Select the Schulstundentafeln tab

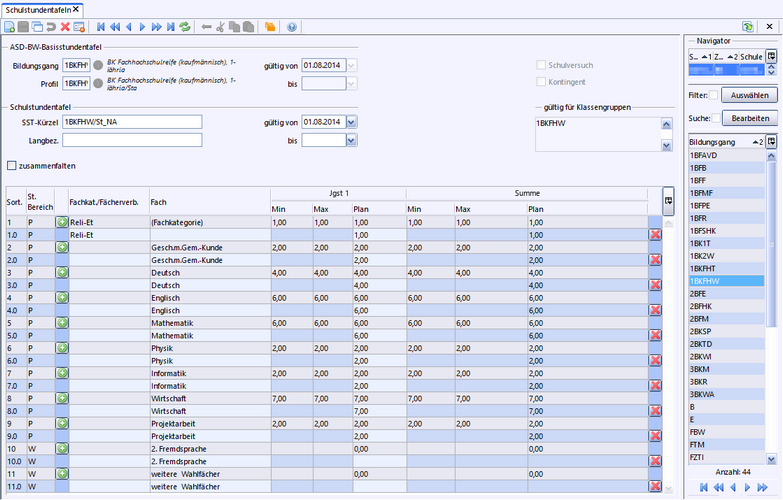(x=38, y=8)
